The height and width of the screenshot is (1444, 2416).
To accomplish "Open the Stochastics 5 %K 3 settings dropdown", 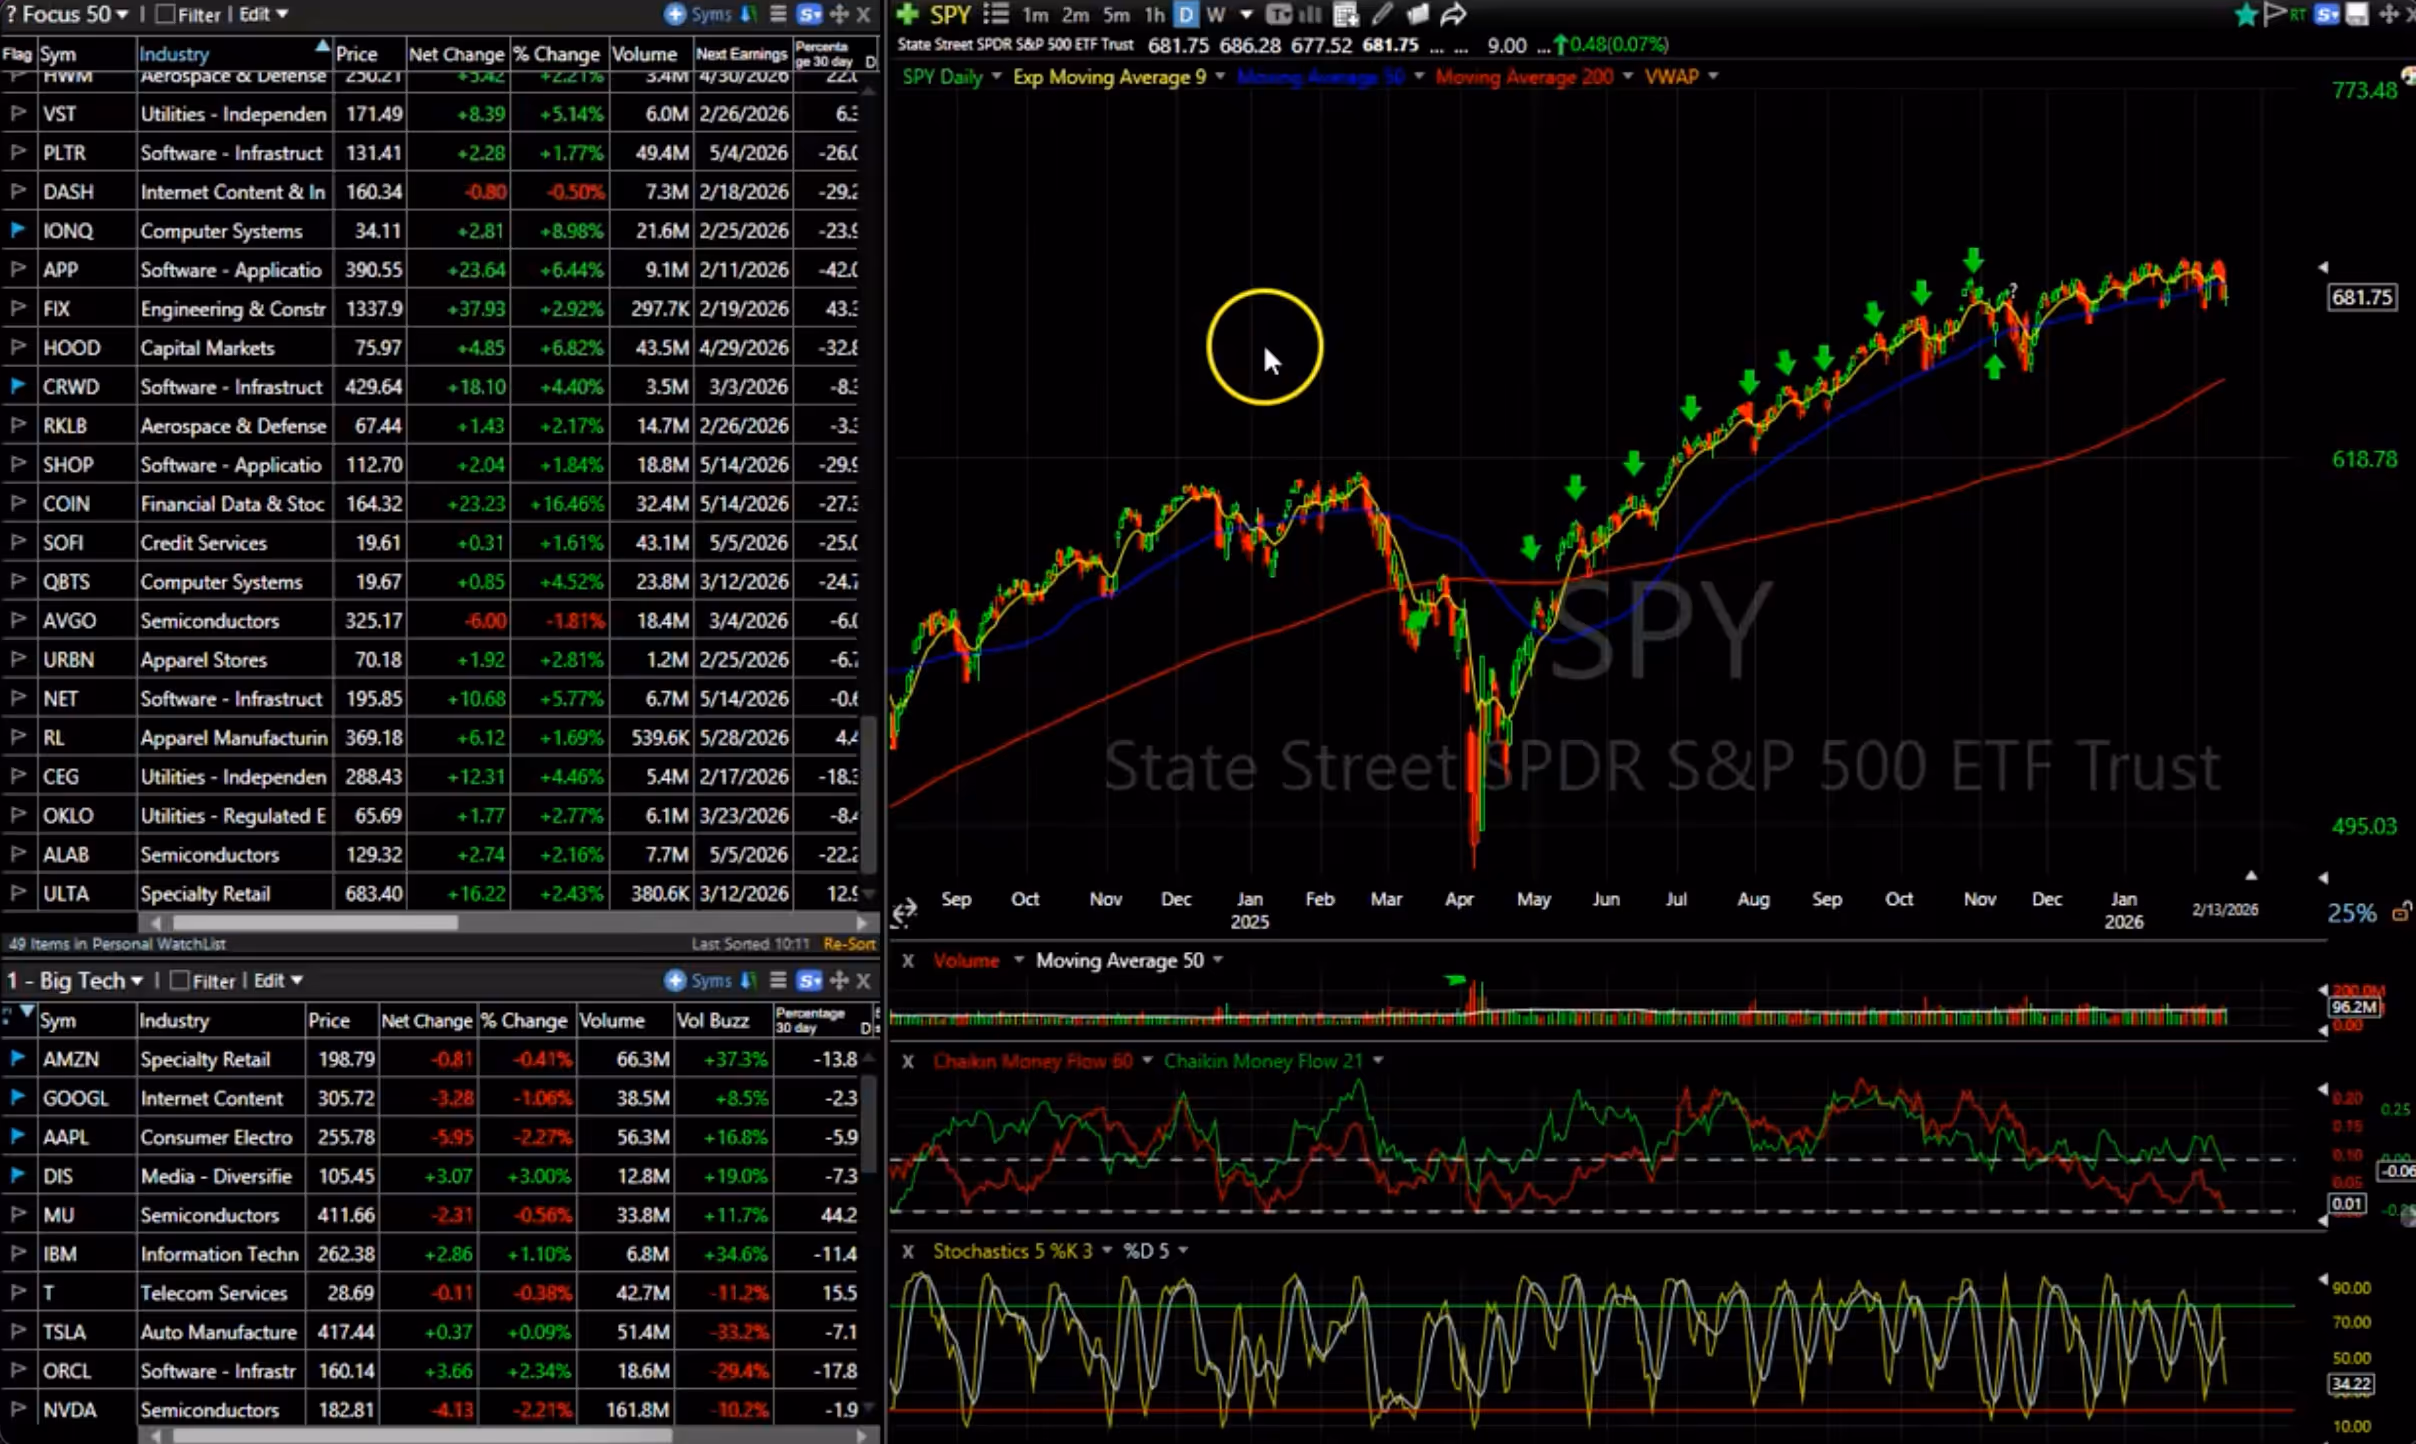I will point(1107,1251).
